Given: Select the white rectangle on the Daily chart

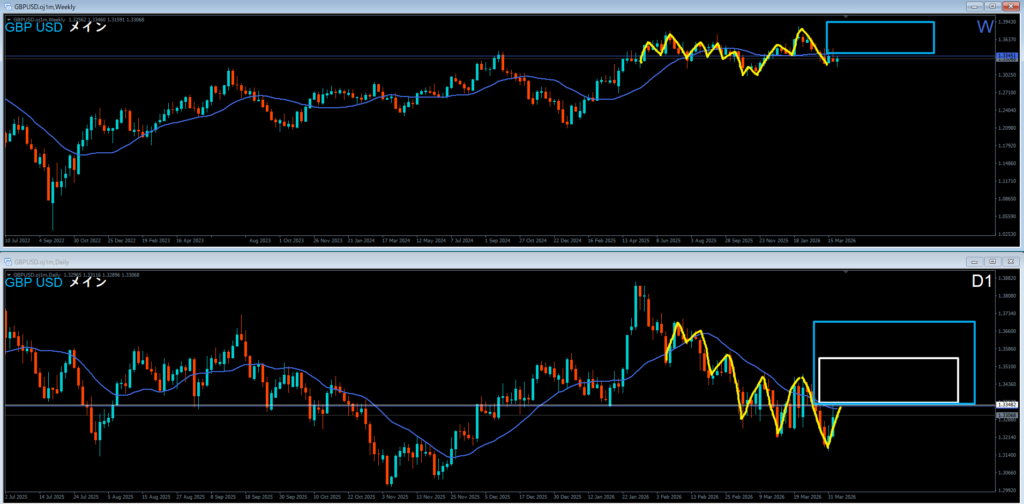Looking at the screenshot, I should click(x=888, y=358).
